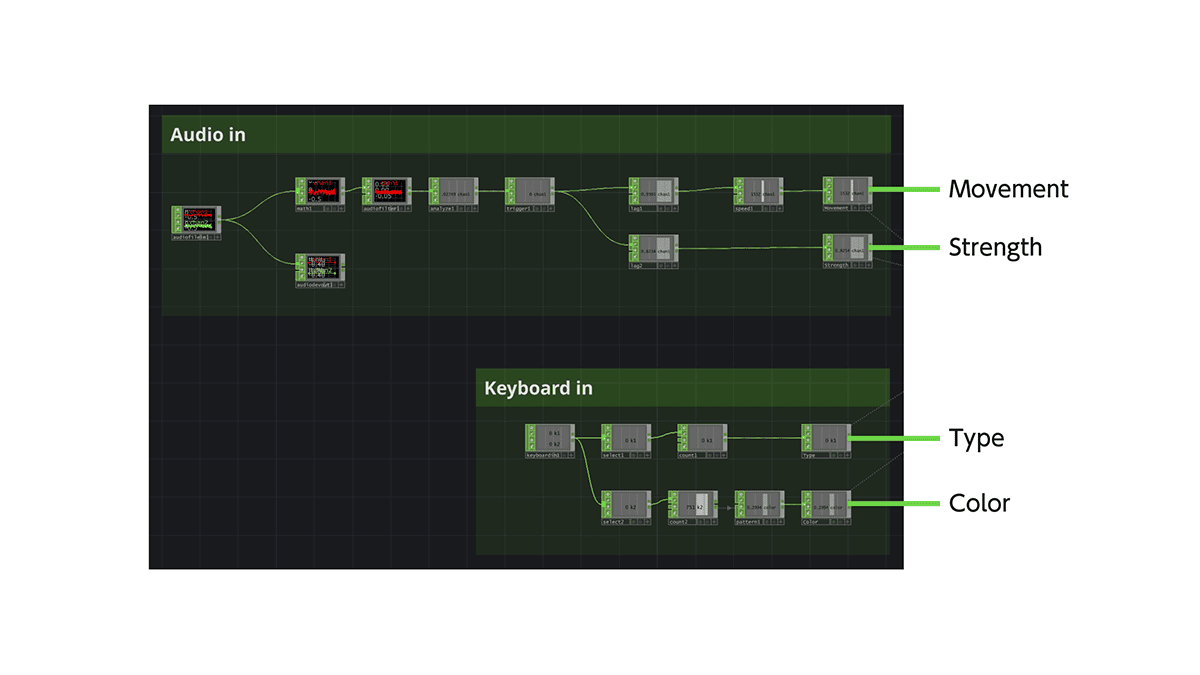Select the analyze1 node
Viewport: 1200px width, 675px height.
[x=453, y=192]
